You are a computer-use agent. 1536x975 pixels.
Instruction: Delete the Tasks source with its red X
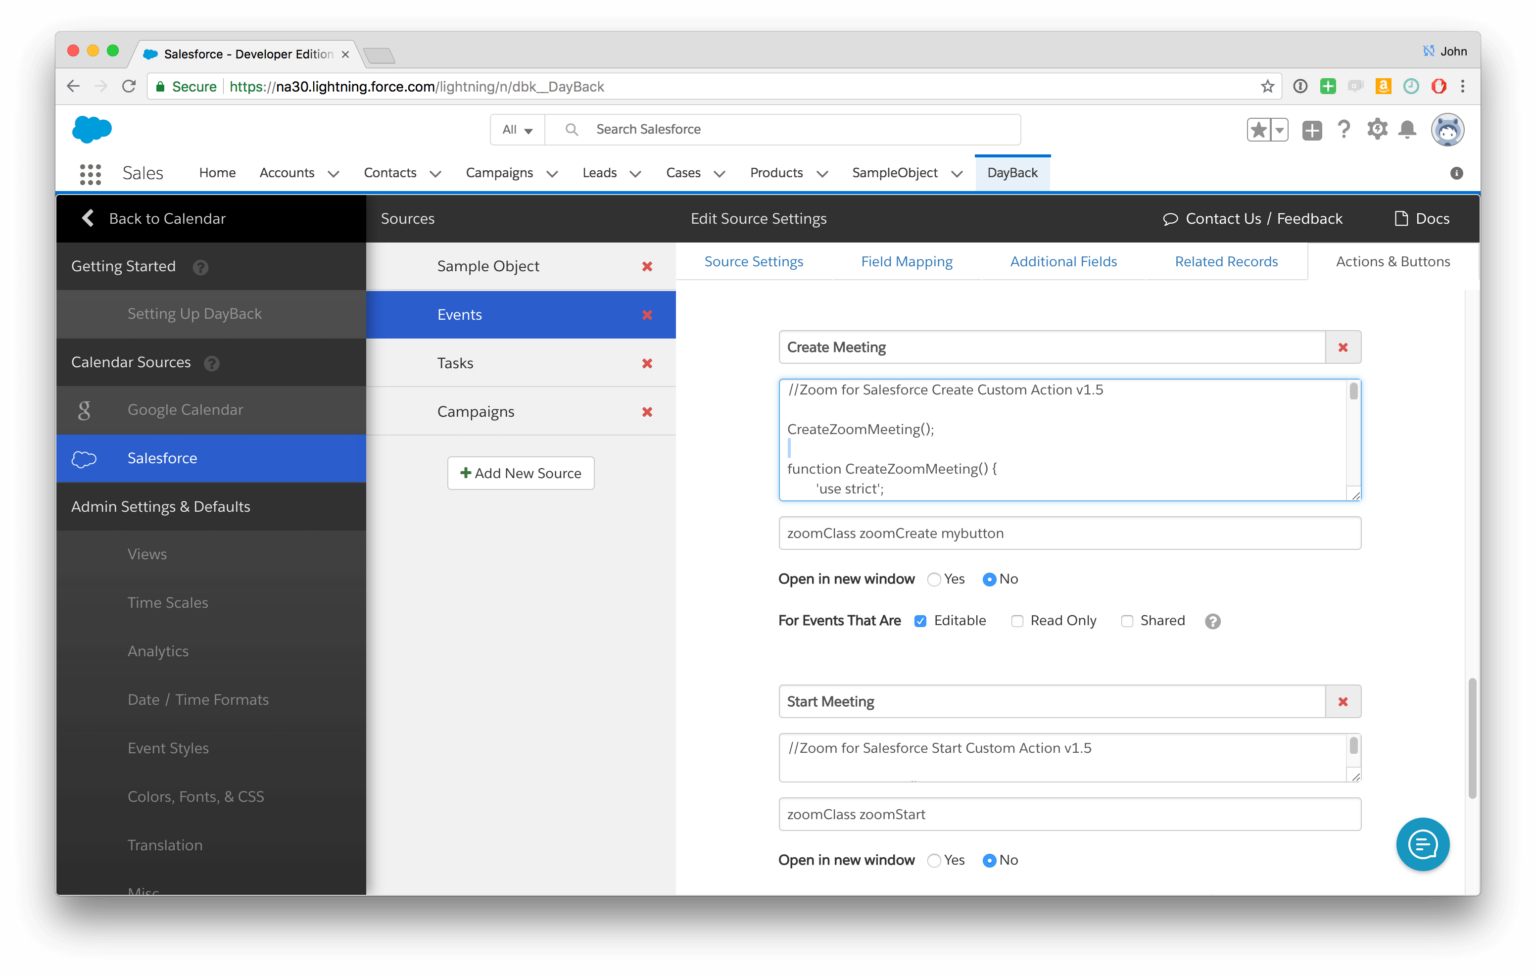[647, 362]
